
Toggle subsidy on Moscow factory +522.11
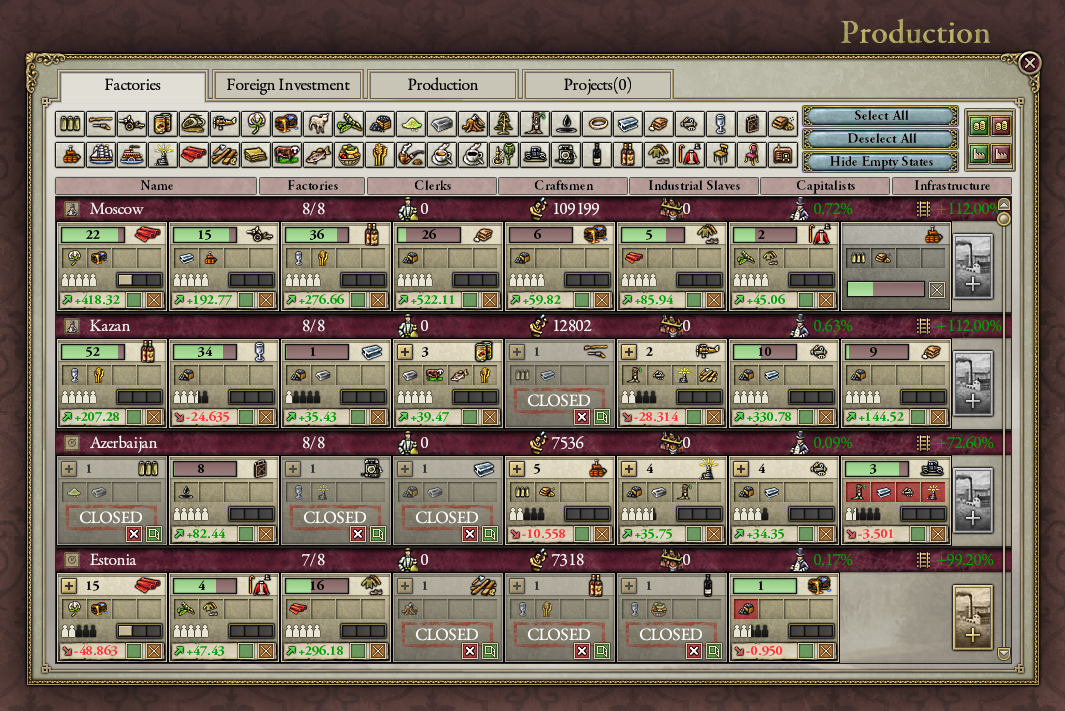click(471, 299)
